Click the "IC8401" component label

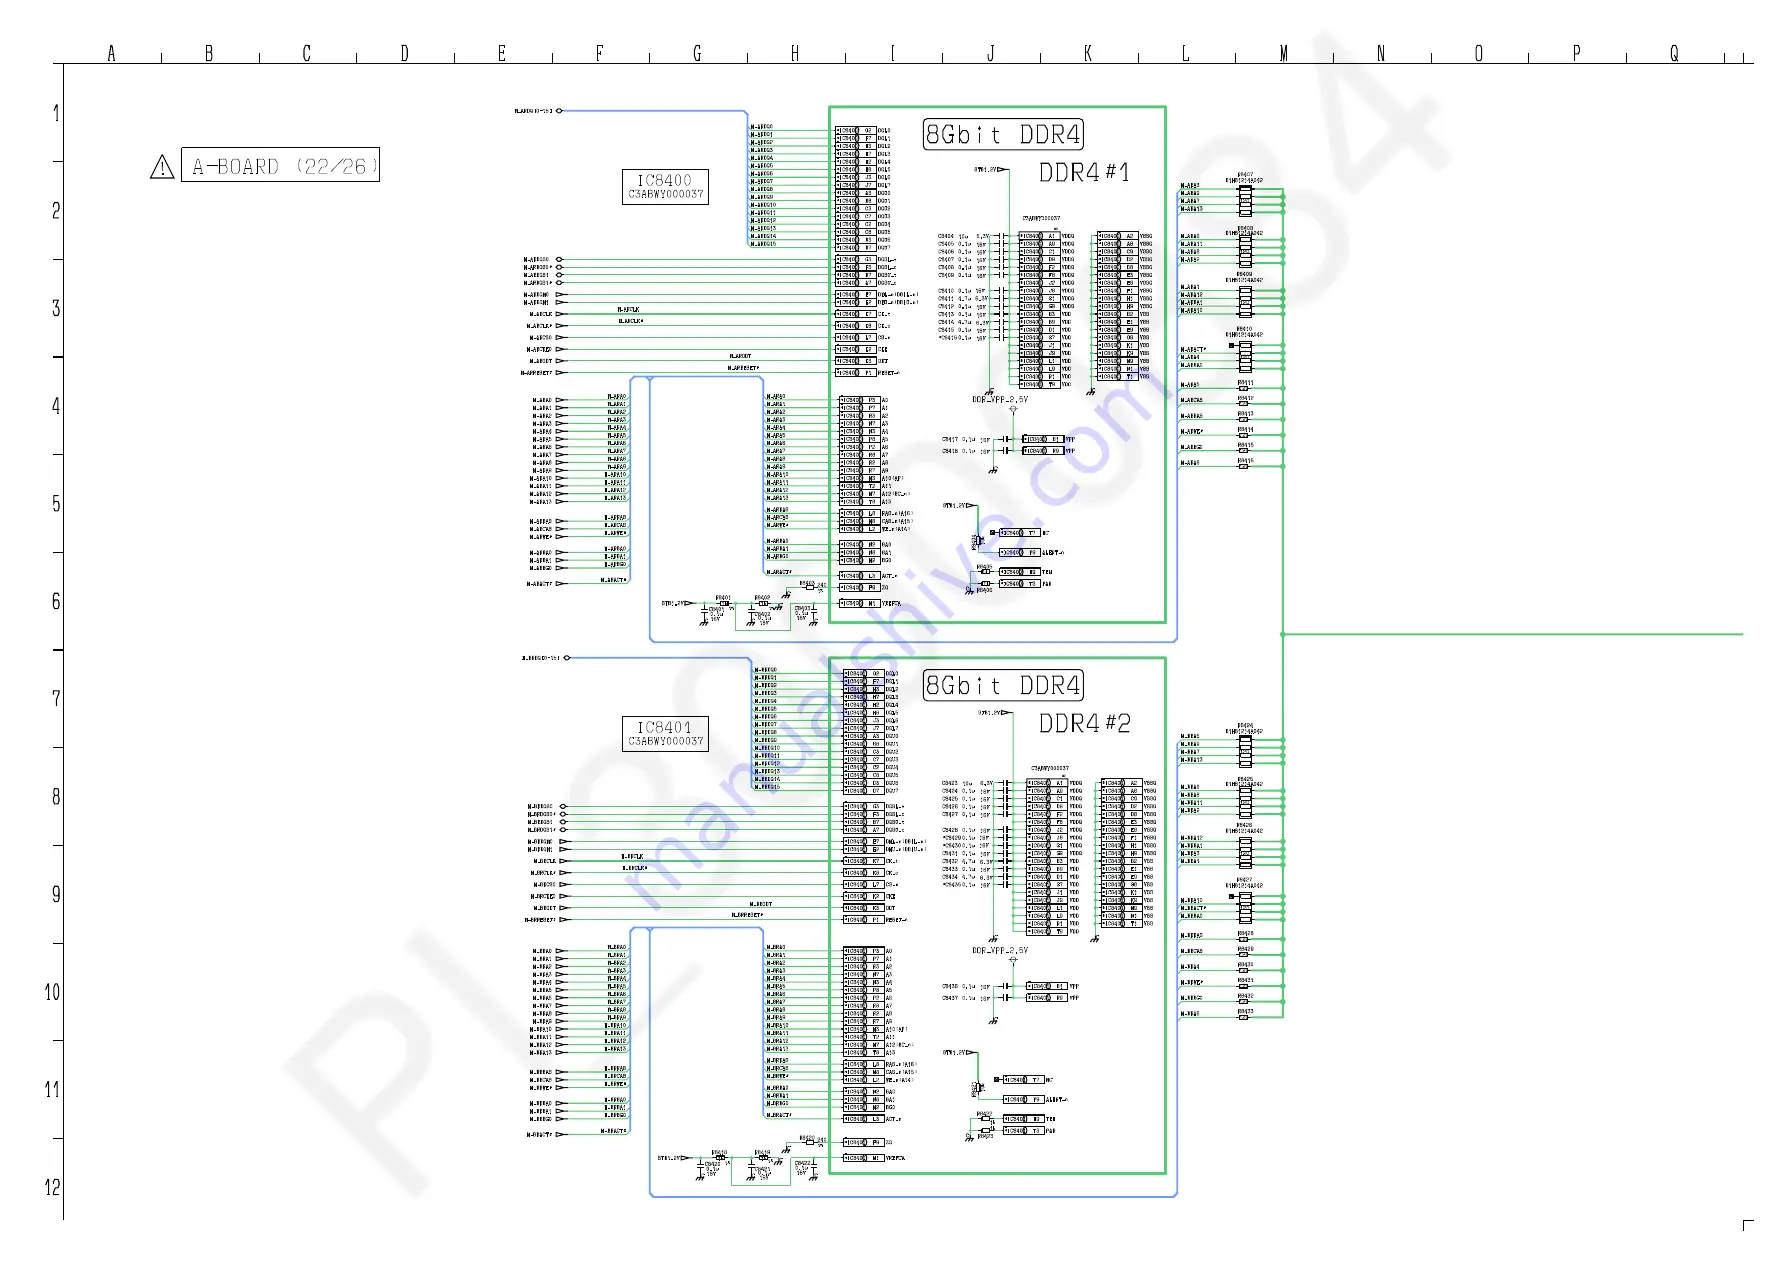click(665, 727)
